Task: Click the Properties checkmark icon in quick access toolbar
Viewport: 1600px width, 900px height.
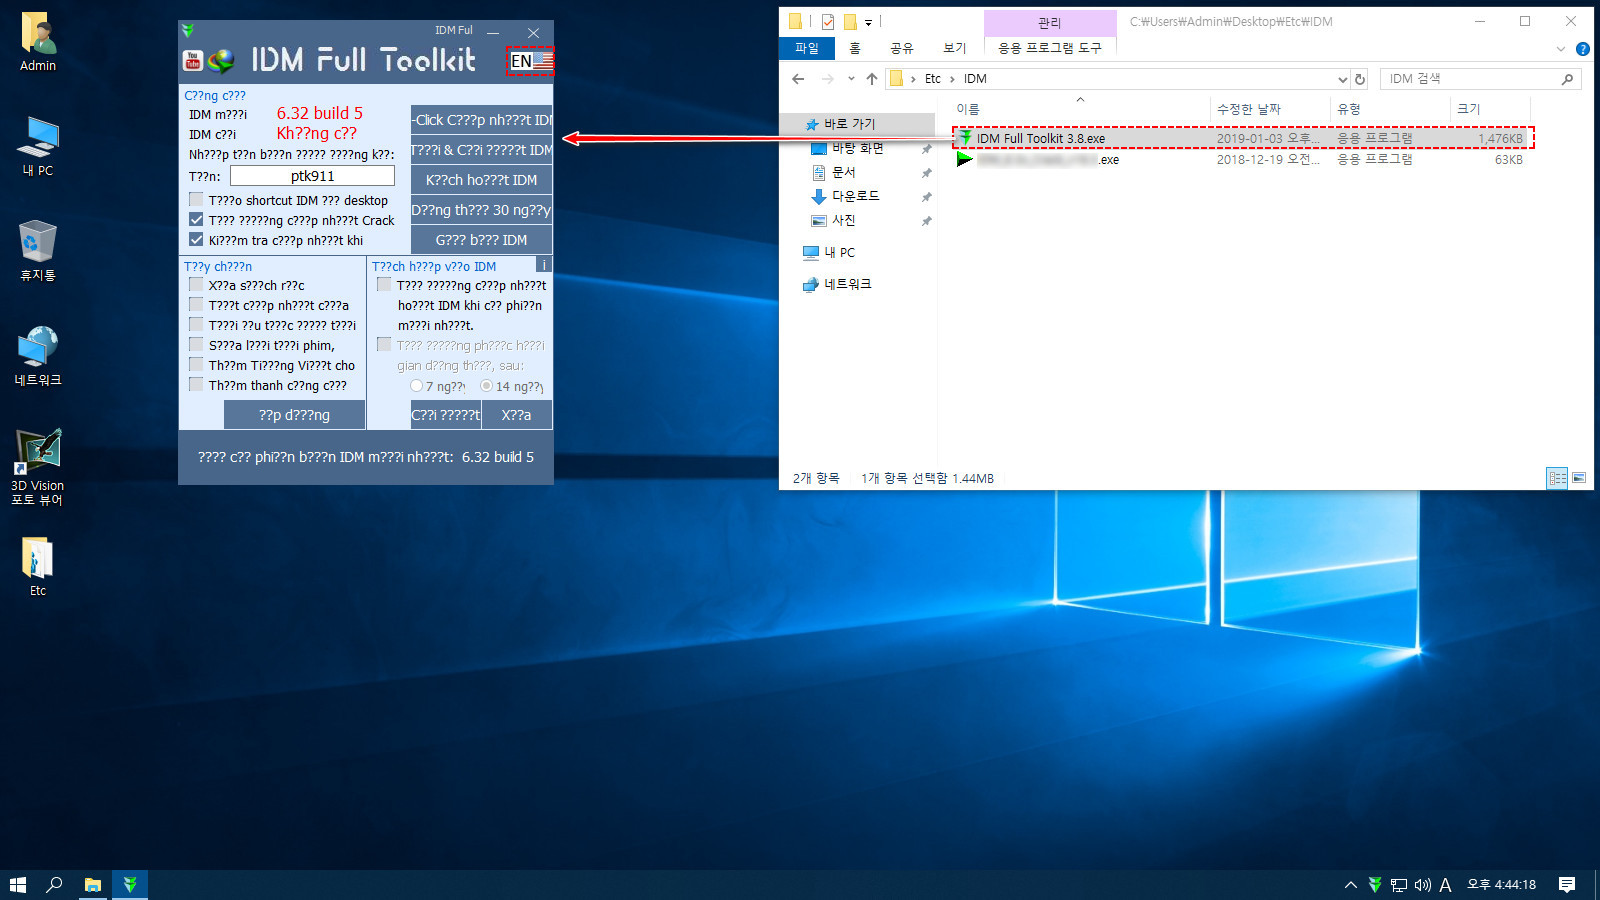Action: click(827, 21)
